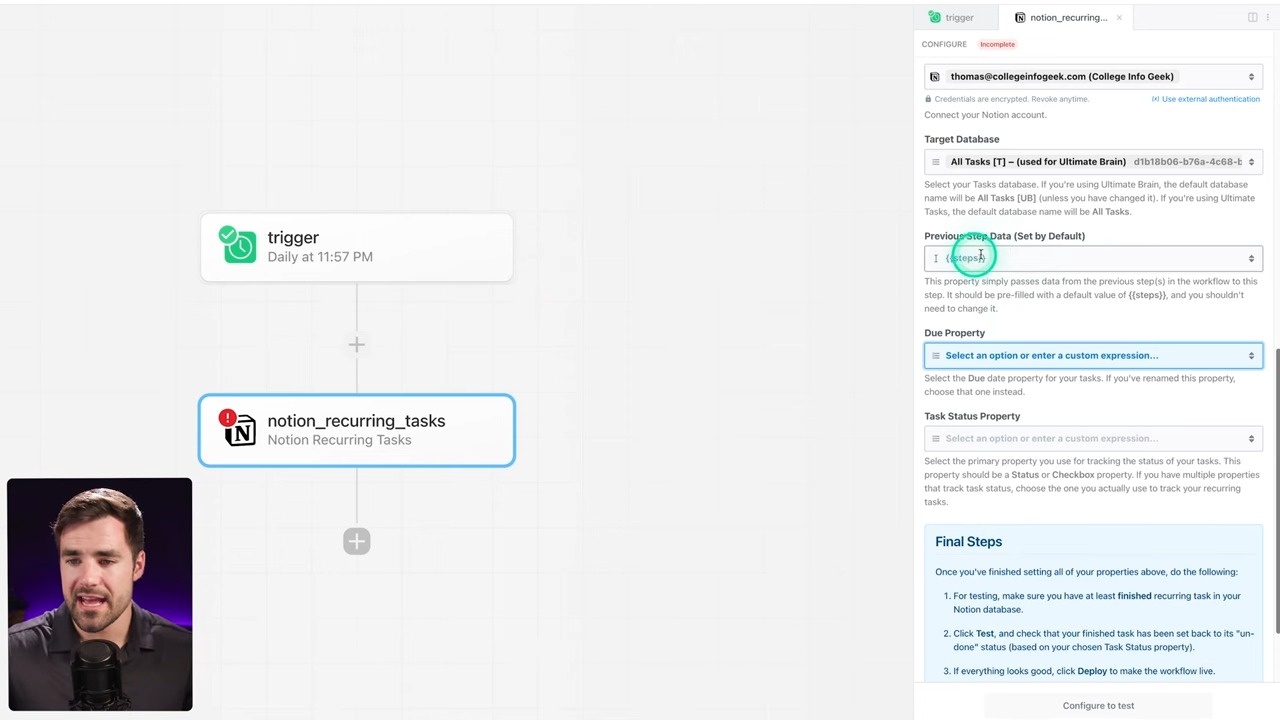Close the notion_recurring tab
Viewport: 1280px width, 720px height.
coord(1119,17)
